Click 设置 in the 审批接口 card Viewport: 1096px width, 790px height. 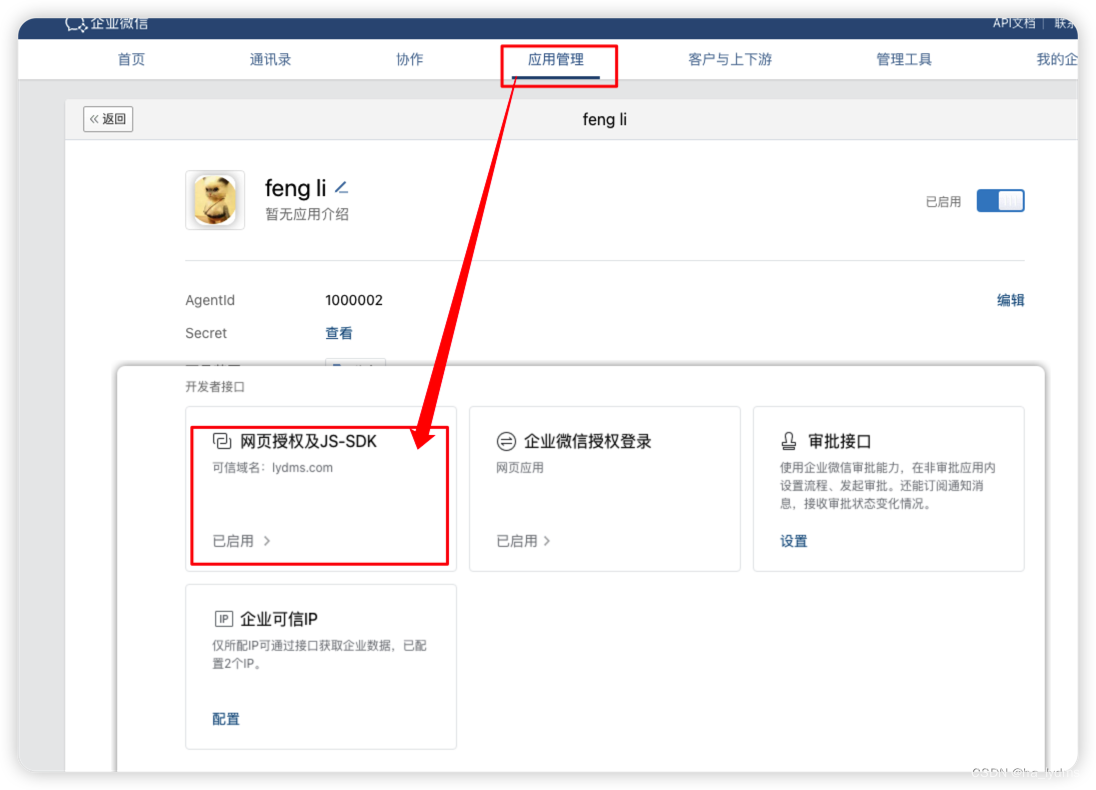tap(793, 541)
